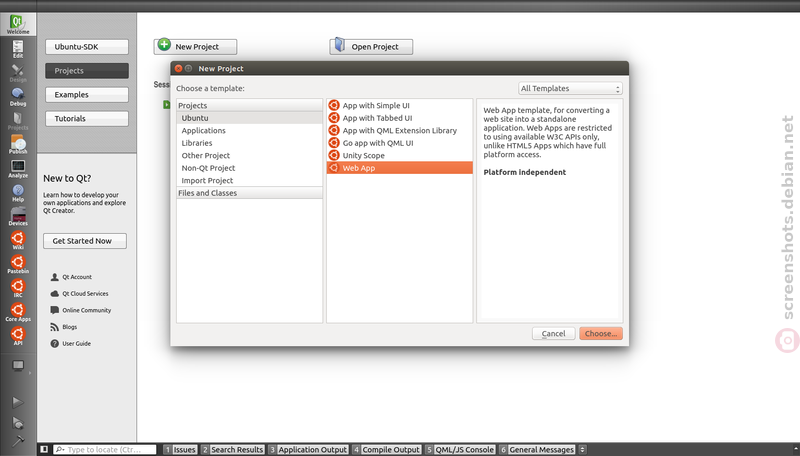Click the Choose... button
Screen dimensions: 800x456
point(601,334)
